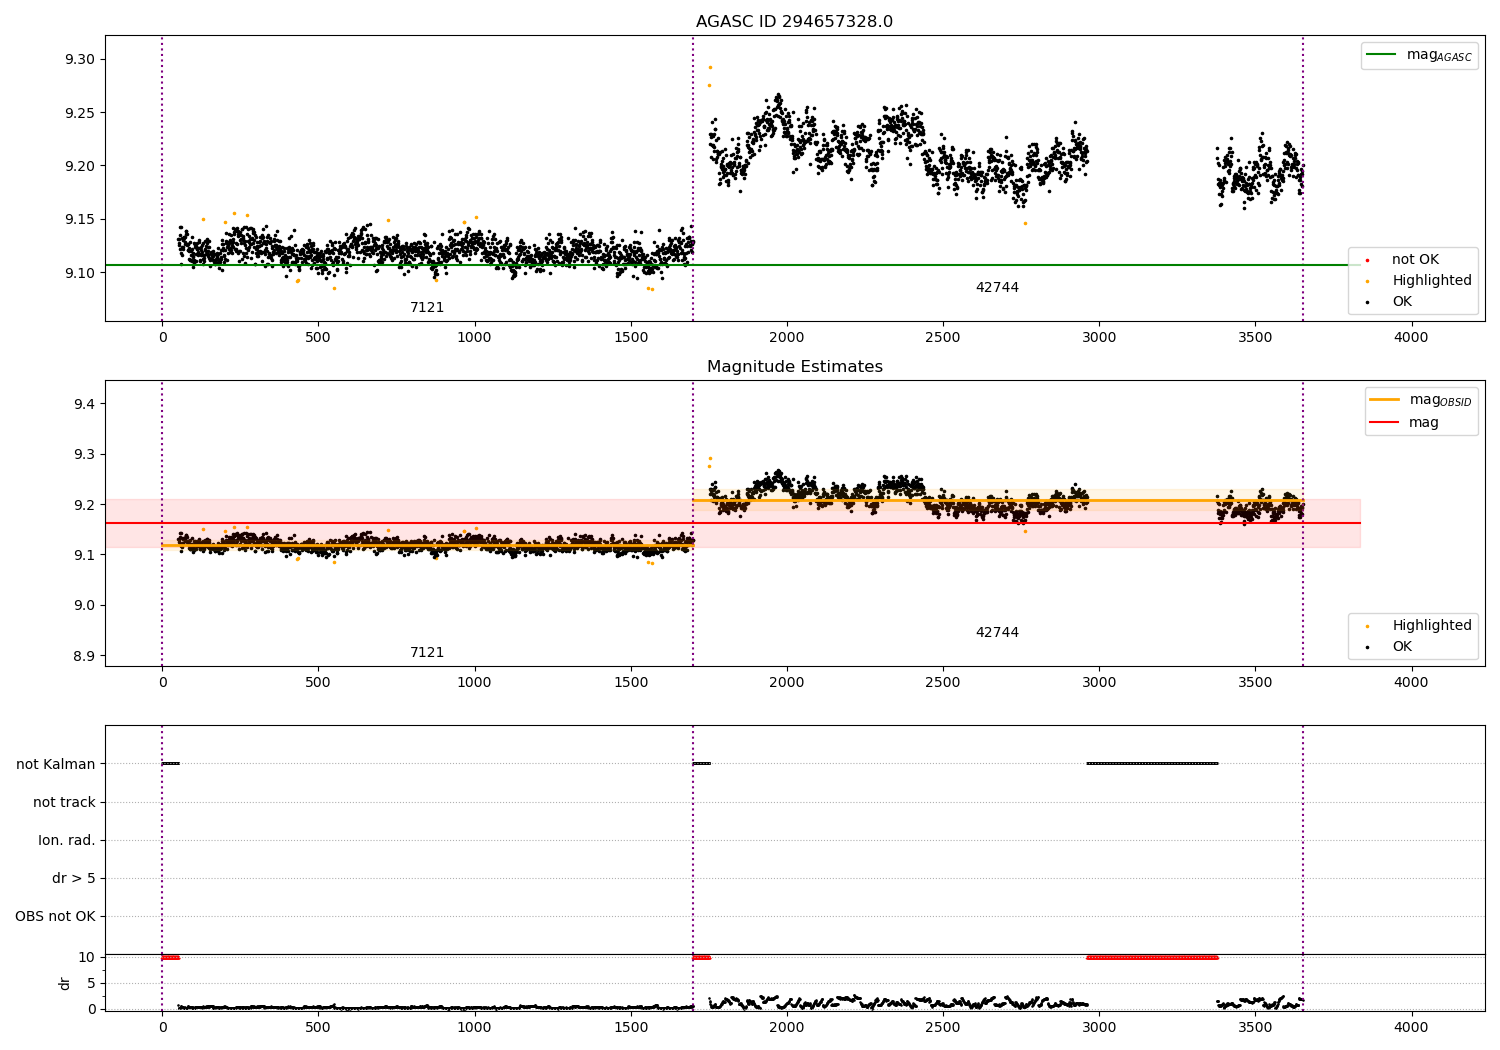Screen dimensions: 1500x1050
Task: Click the 9.15 y-tick in top plot
Action: (79, 220)
